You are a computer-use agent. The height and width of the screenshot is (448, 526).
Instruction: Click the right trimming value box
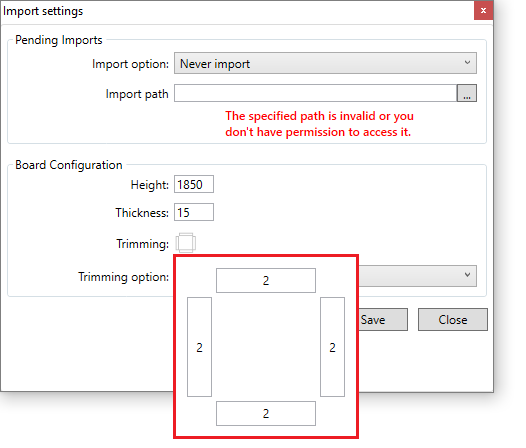point(332,347)
